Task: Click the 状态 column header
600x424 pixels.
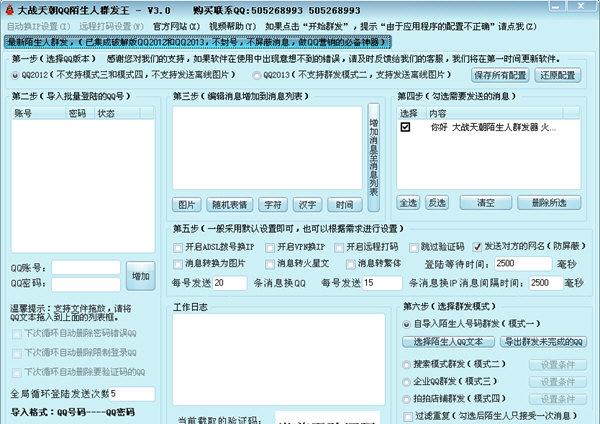Action: click(117, 113)
